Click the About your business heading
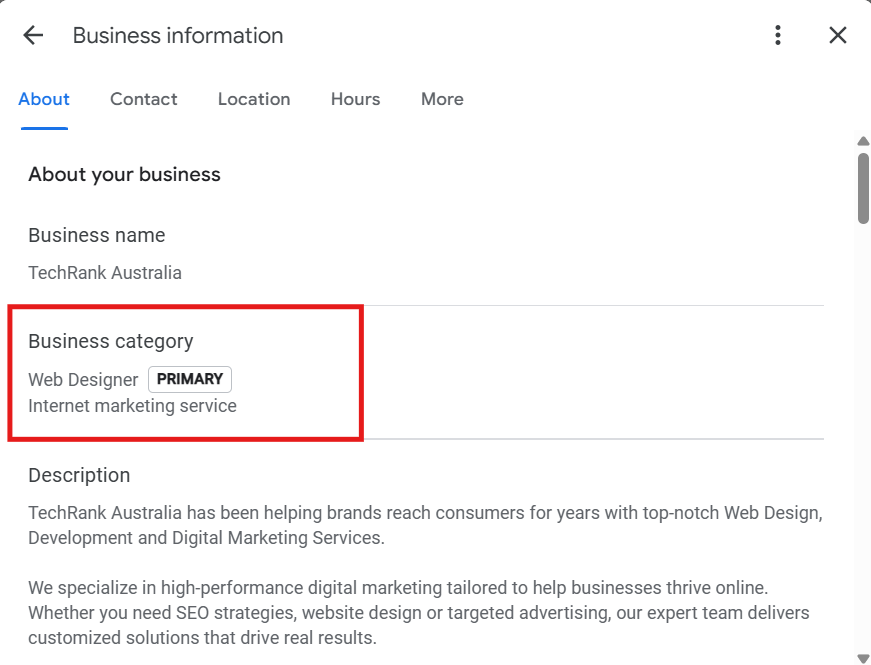Viewport: 871px width, 665px height. coord(124,174)
